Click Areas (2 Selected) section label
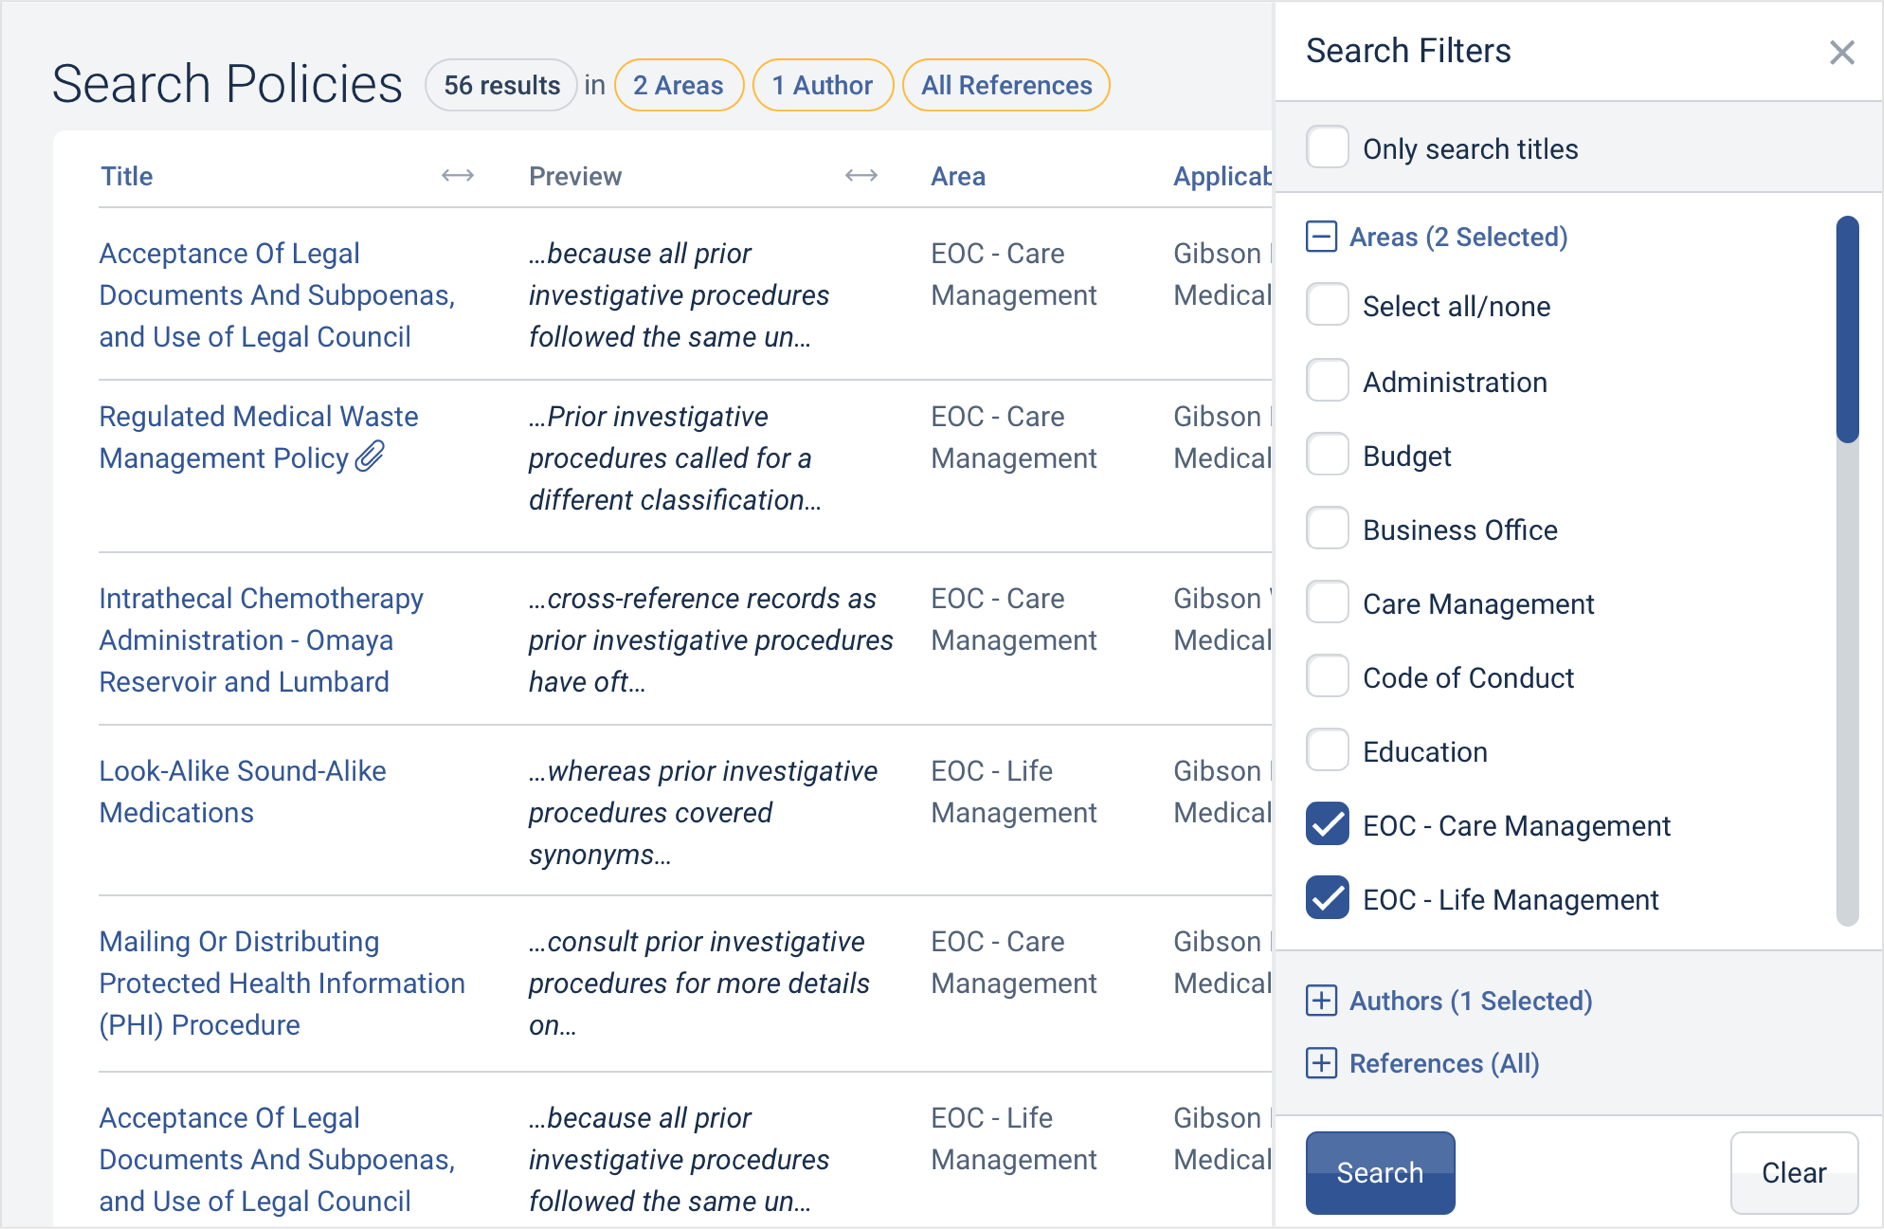1884x1230 pixels. 1458,237
